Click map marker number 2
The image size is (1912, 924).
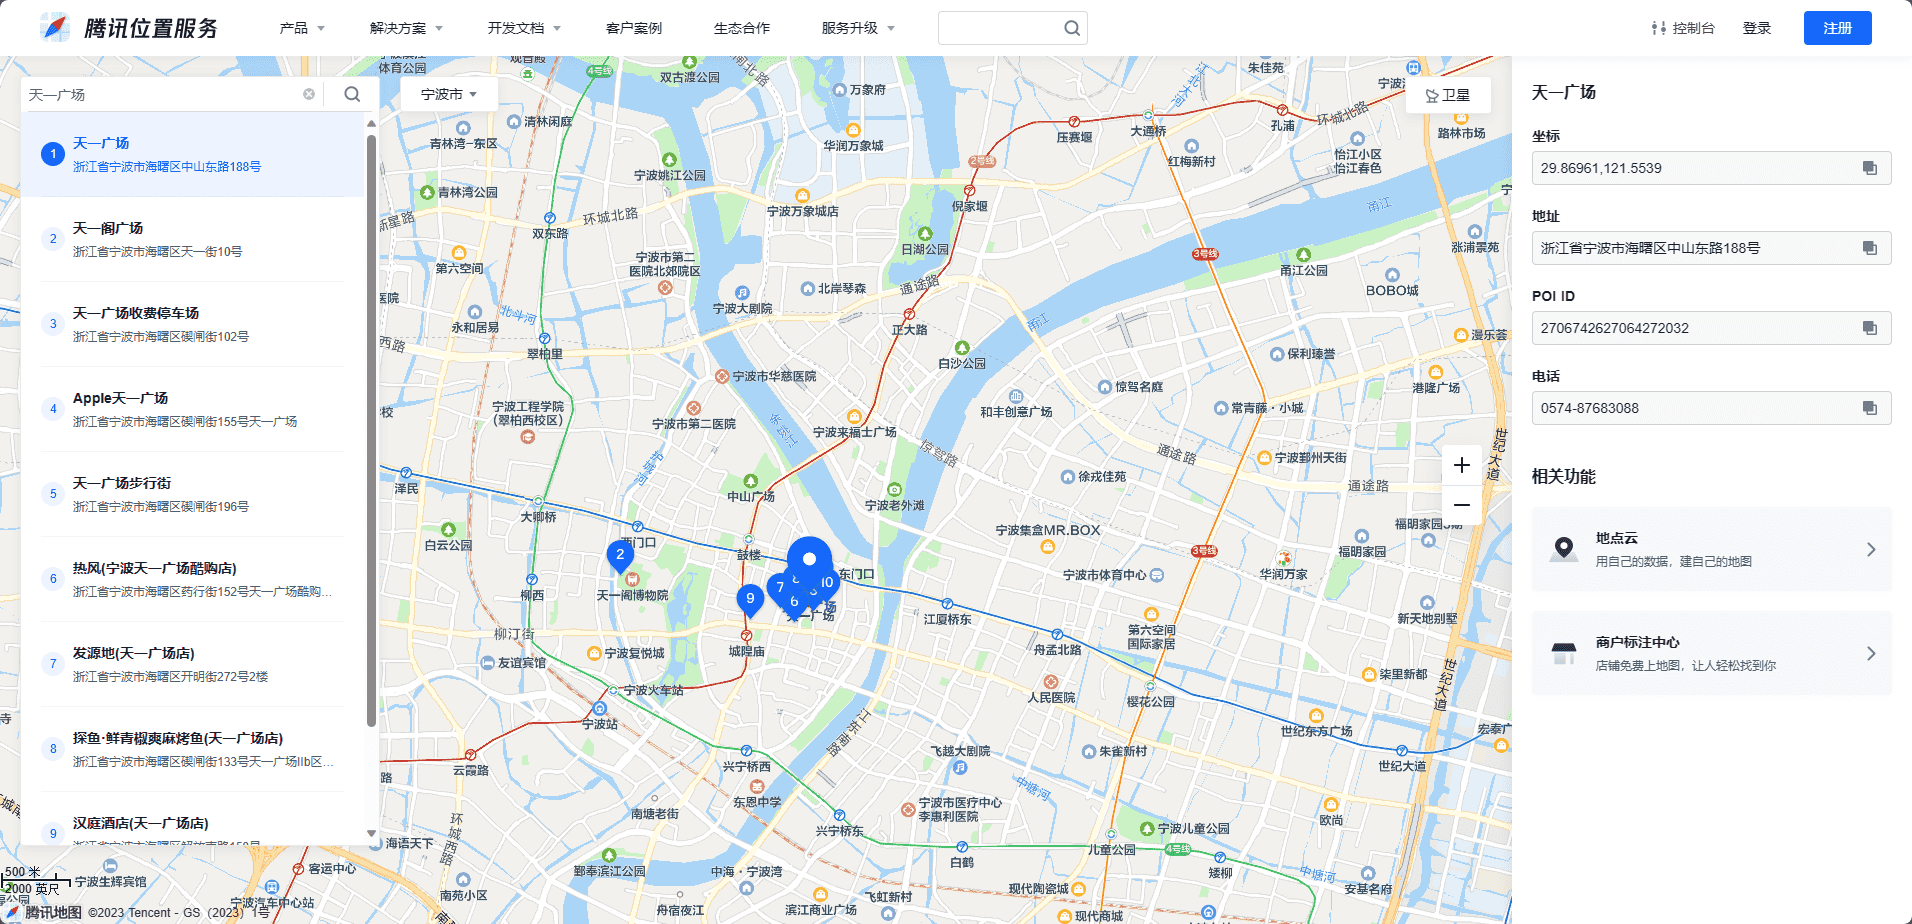[x=620, y=555]
